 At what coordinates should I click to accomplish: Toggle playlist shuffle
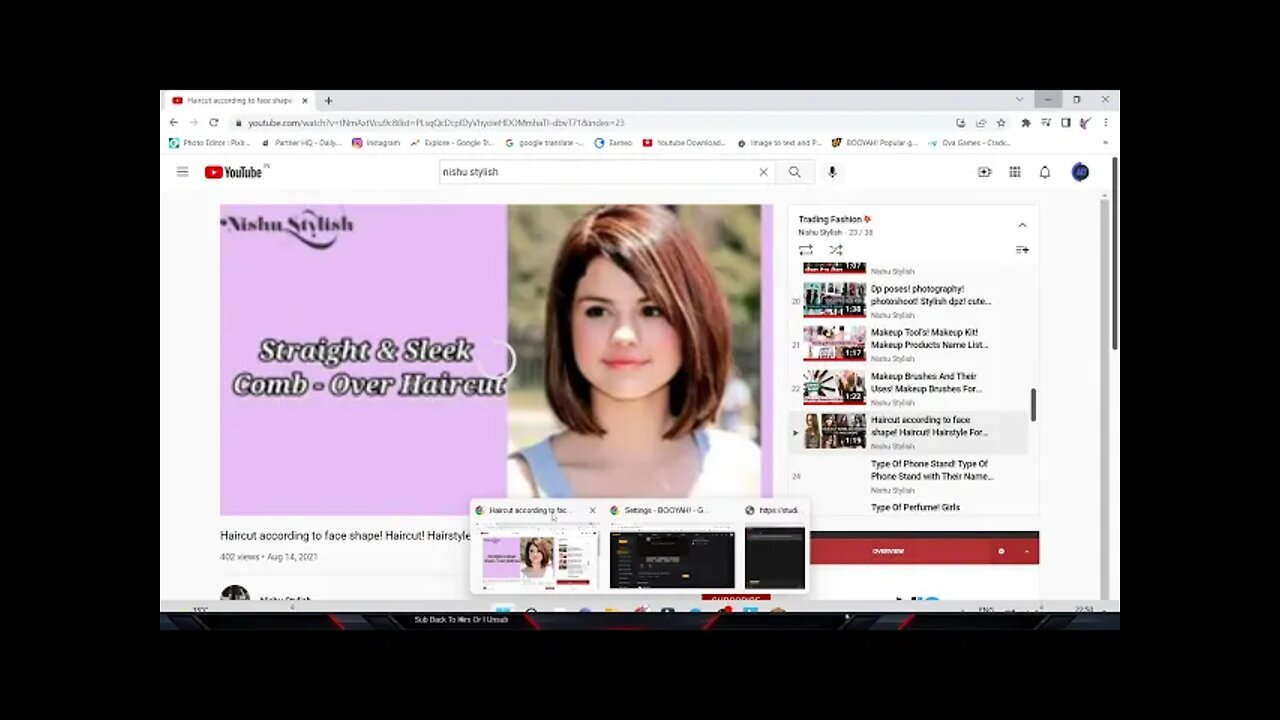[x=835, y=250]
